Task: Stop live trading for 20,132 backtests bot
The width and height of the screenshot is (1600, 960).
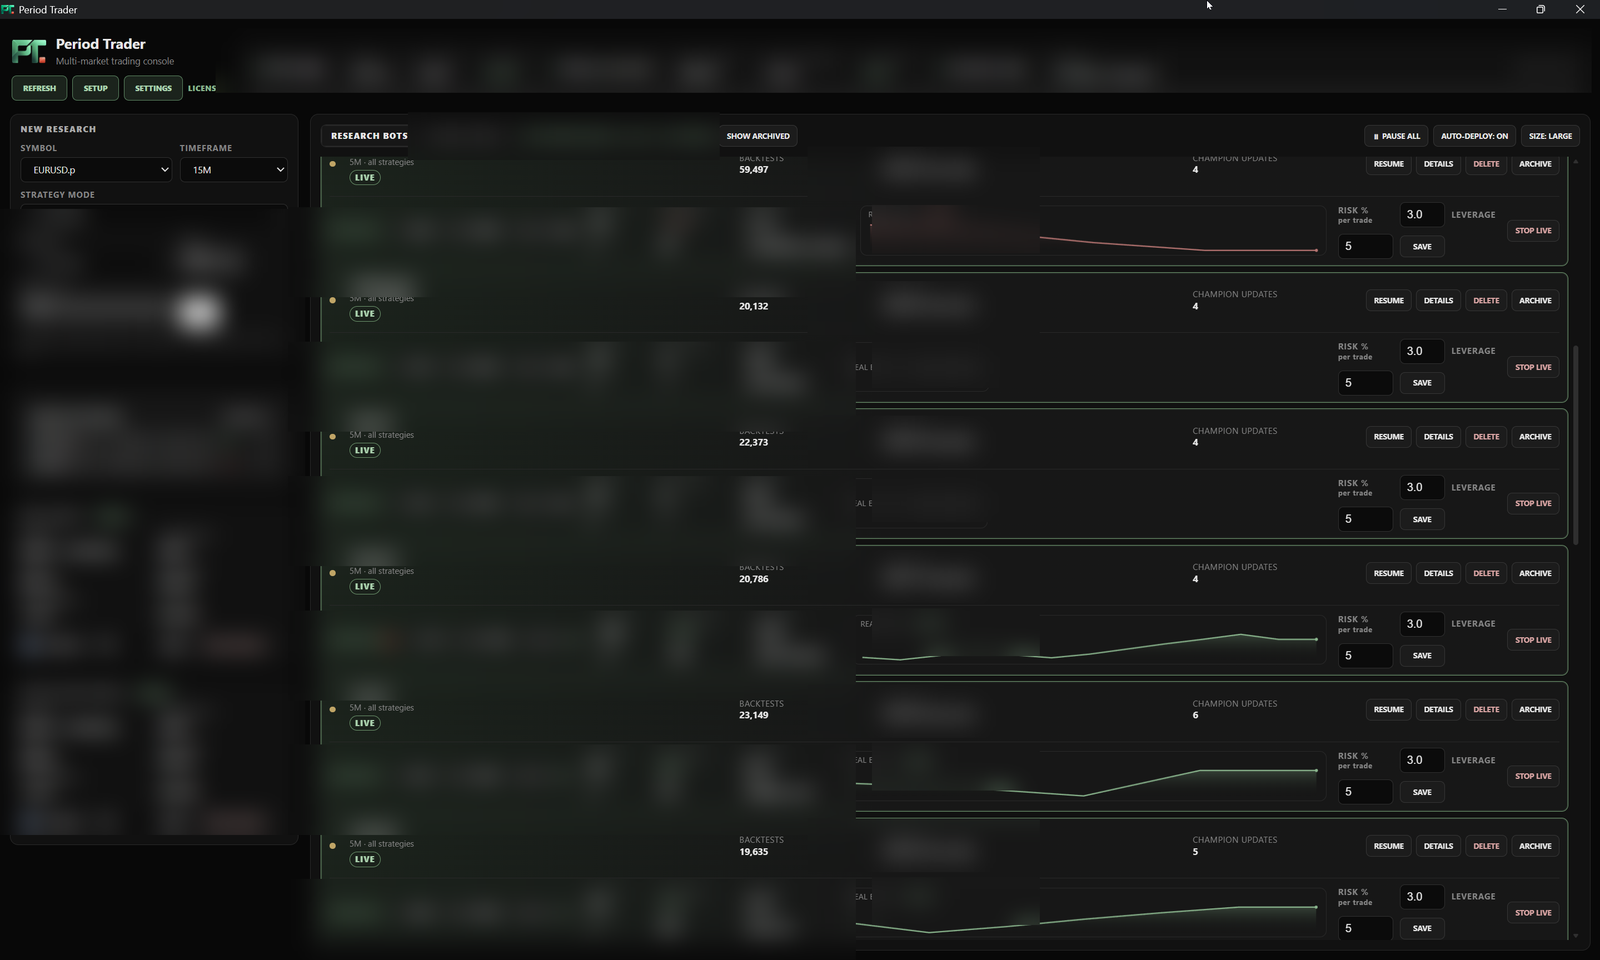Action: click(x=1533, y=367)
